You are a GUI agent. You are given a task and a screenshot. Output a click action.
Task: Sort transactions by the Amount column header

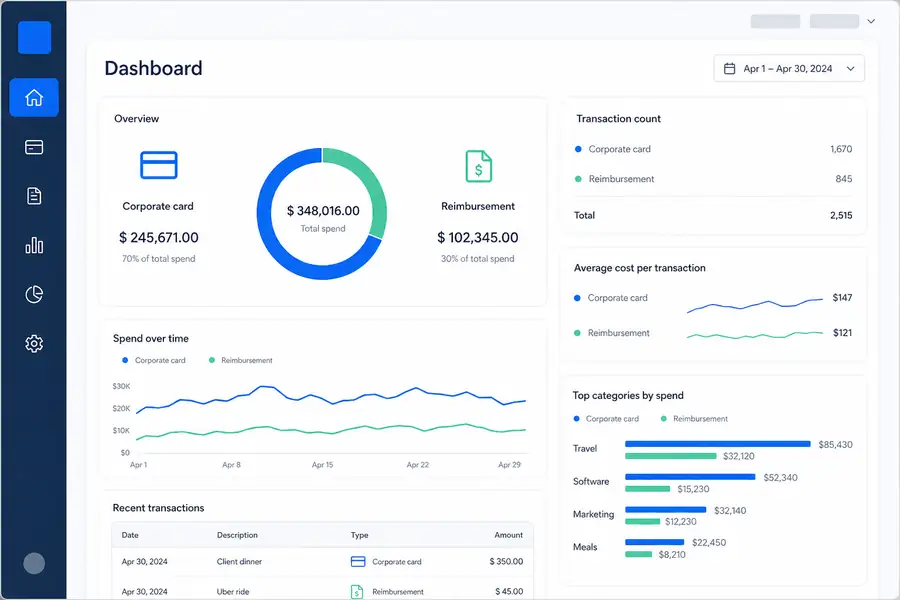[509, 535]
